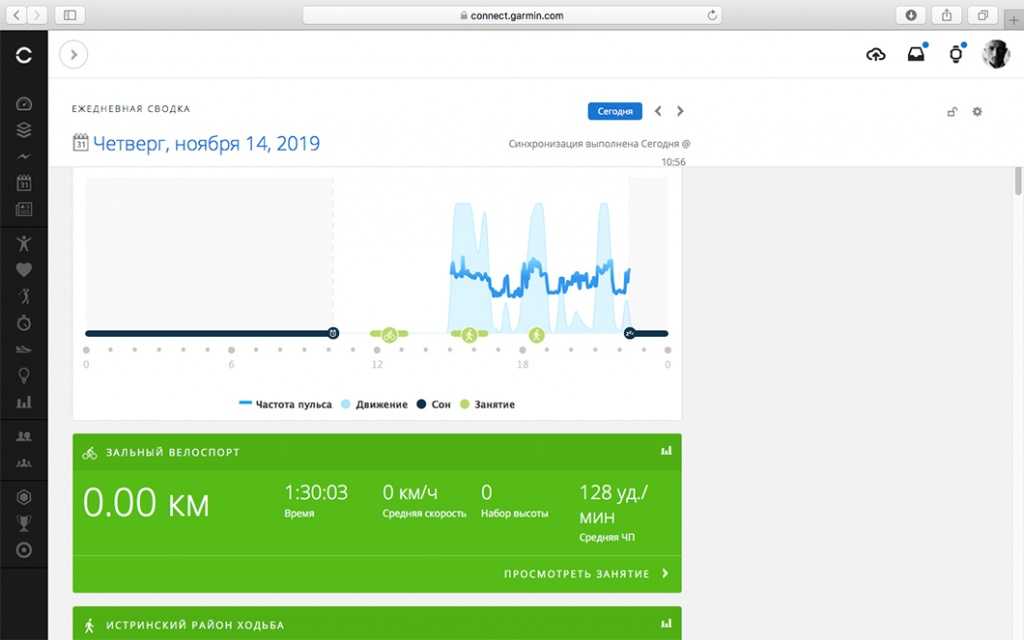Open the stopwatch icon in sidebar

(x=24, y=322)
